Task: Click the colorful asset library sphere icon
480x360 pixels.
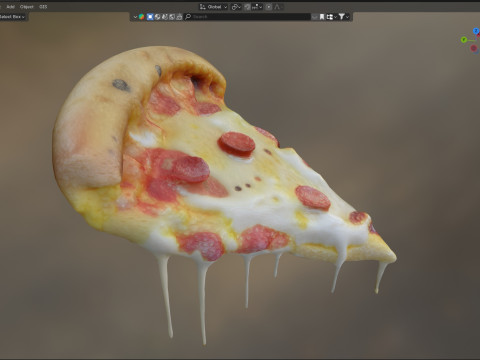Action: point(142,17)
